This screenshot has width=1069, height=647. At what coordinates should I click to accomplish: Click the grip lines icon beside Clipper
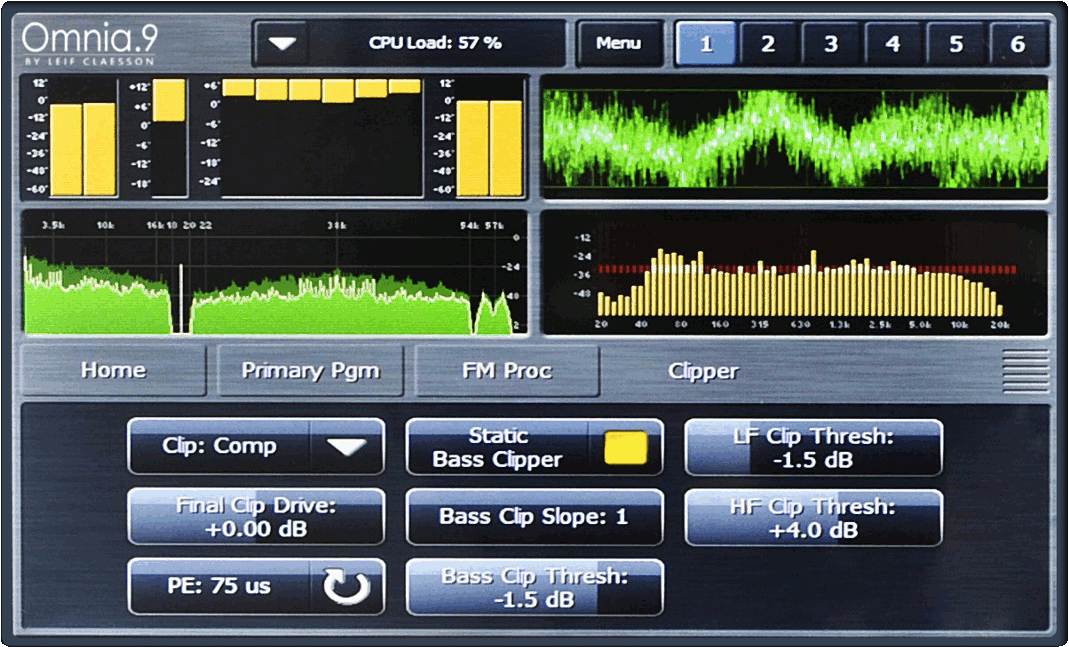point(1024,371)
